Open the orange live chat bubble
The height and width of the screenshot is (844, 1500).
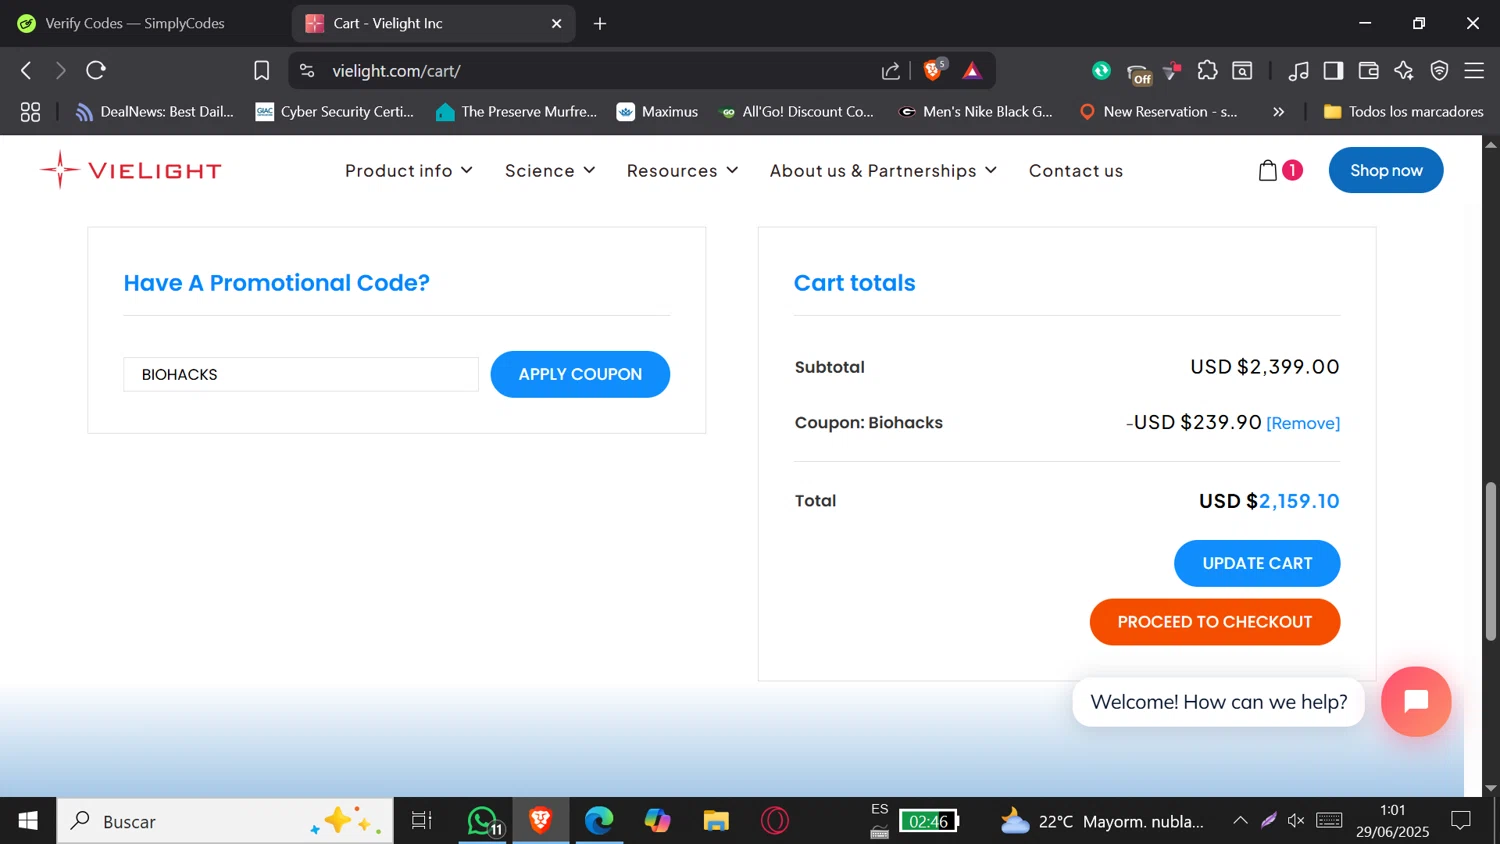click(1416, 701)
